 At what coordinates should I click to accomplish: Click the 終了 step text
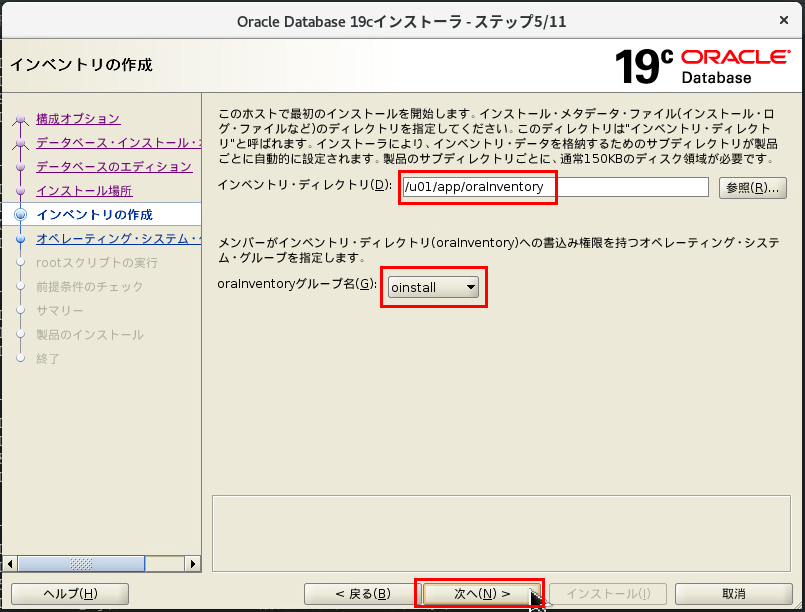tap(48, 358)
